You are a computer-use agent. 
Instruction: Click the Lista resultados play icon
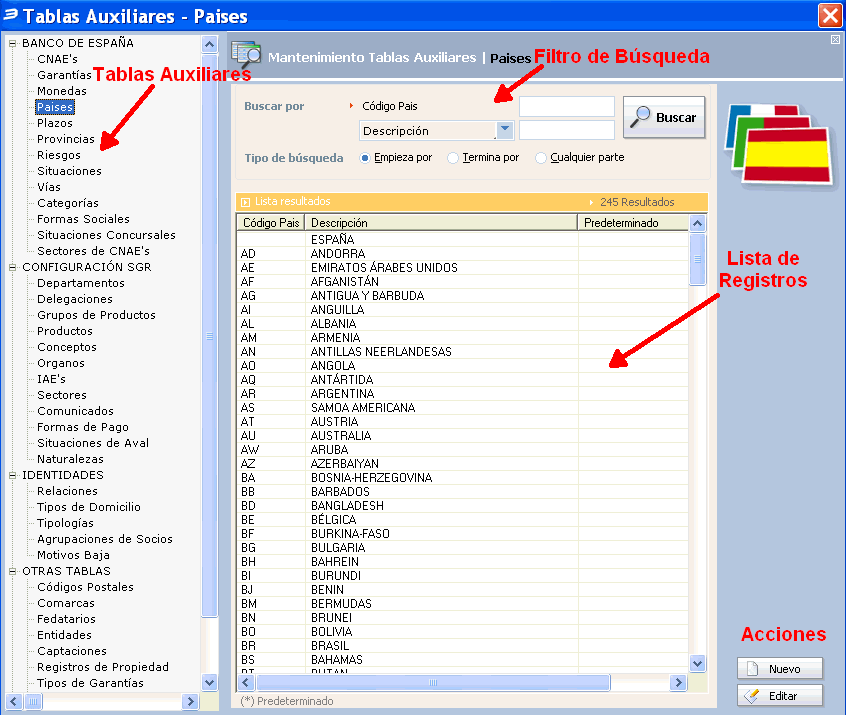245,202
